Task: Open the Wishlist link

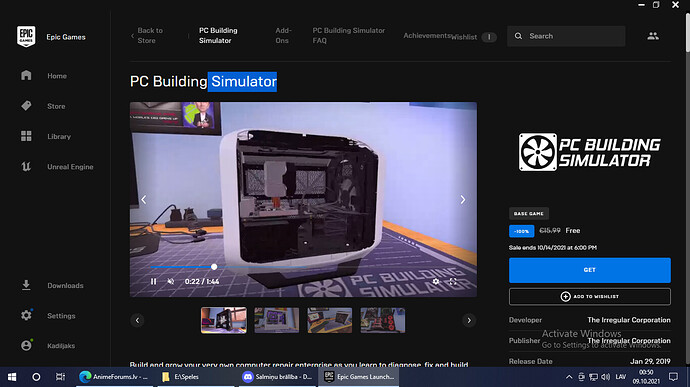Action: [x=464, y=37]
